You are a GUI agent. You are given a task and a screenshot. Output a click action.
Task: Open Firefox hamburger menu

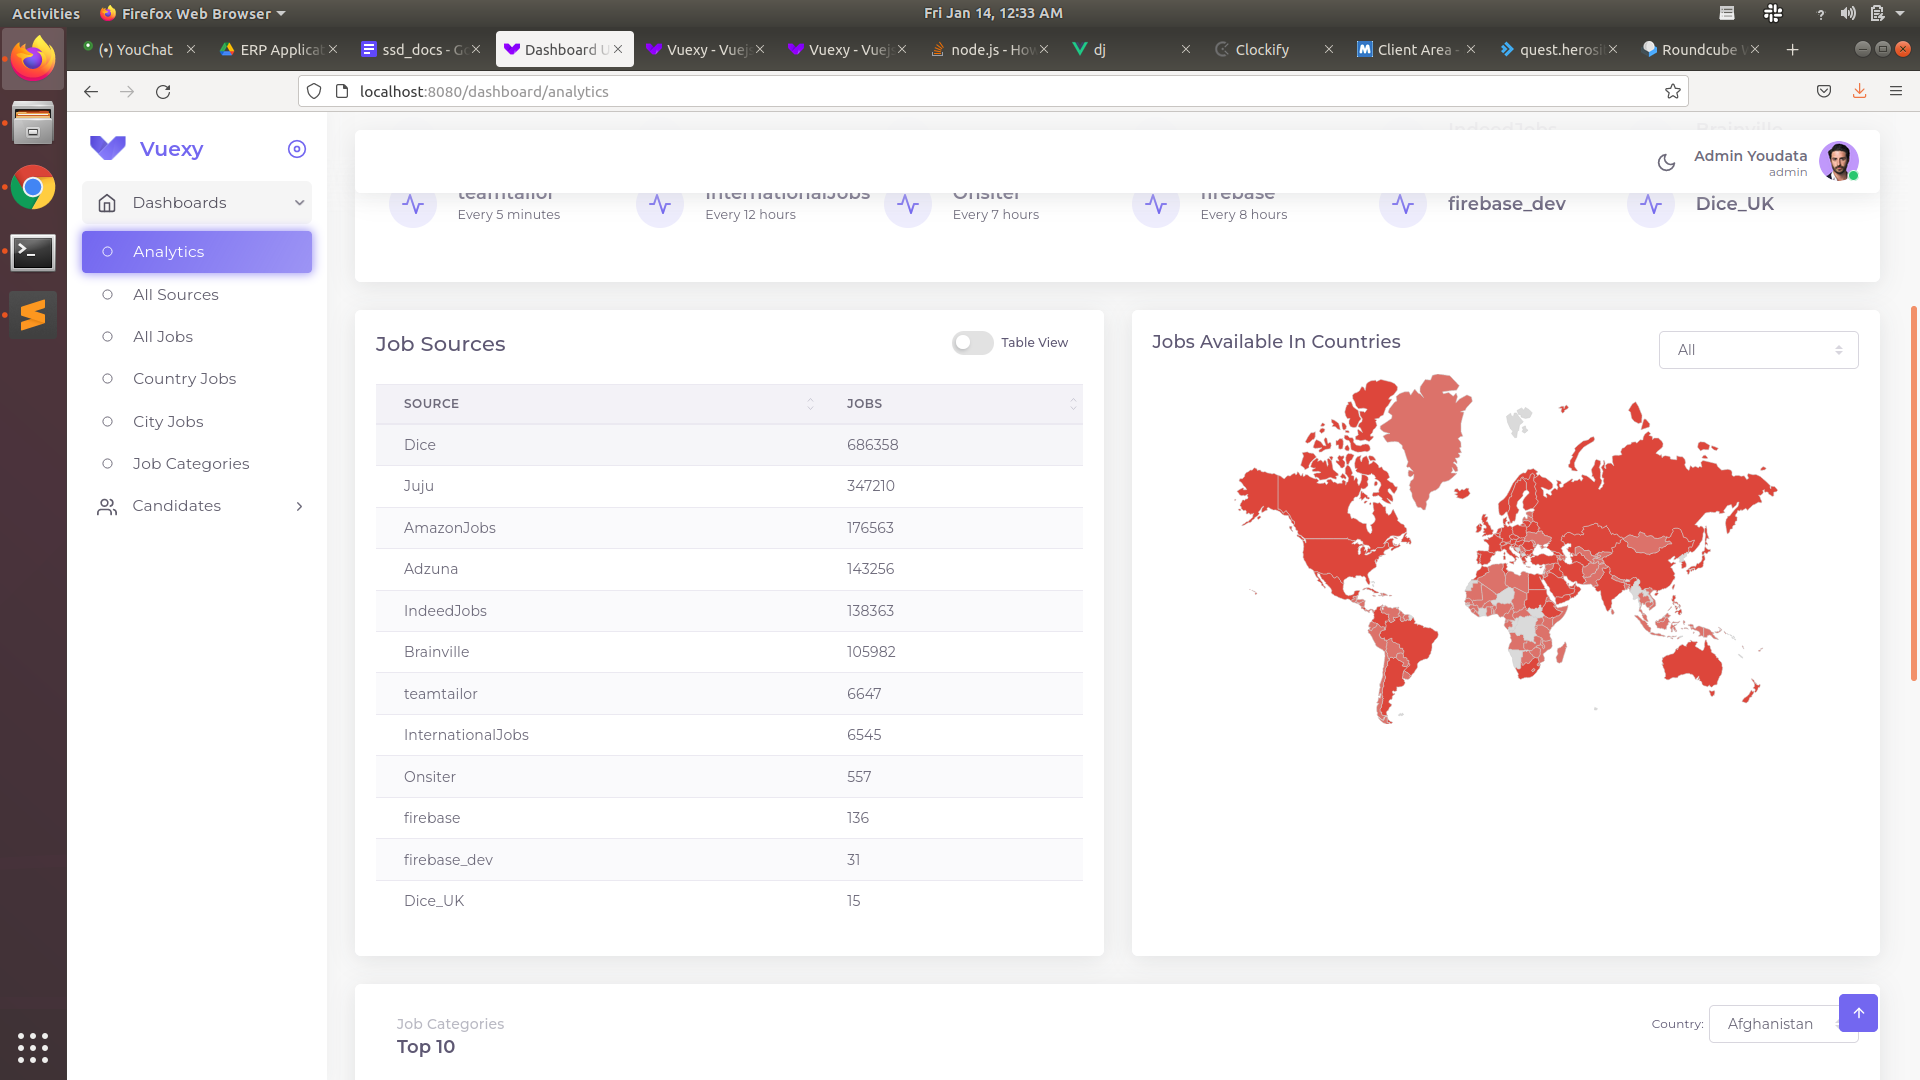point(1896,91)
